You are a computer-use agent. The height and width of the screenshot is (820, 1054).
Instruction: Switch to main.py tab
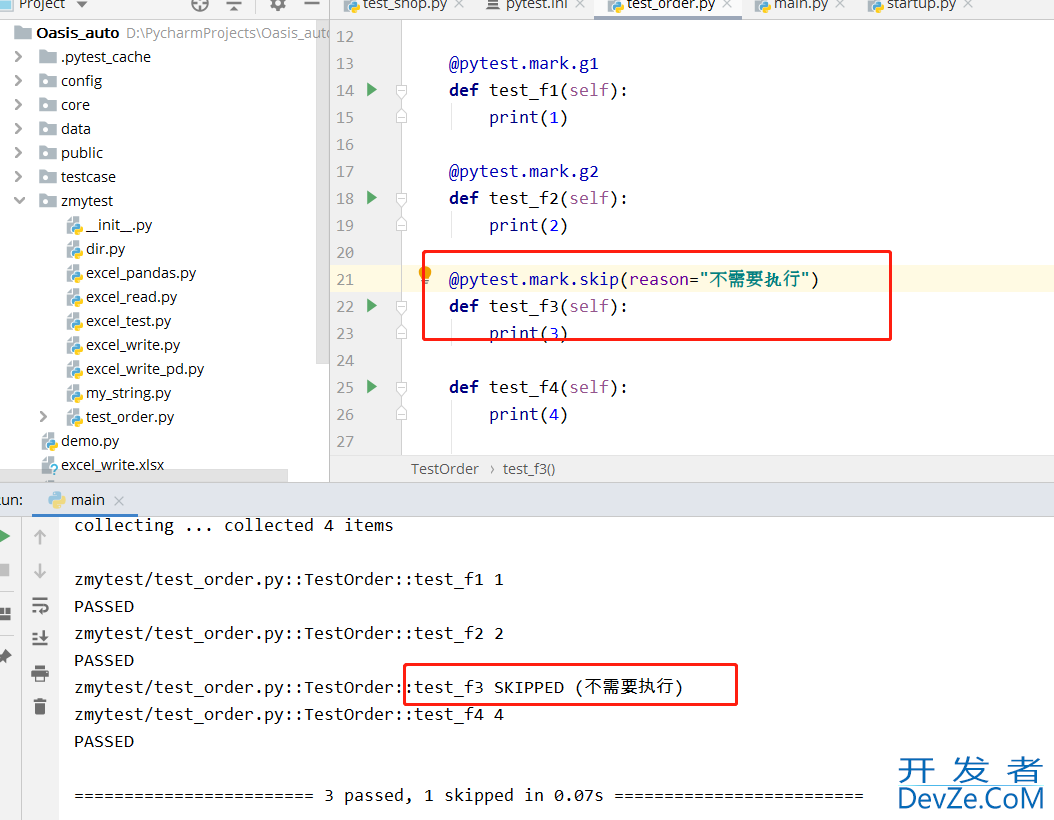[791, 5]
